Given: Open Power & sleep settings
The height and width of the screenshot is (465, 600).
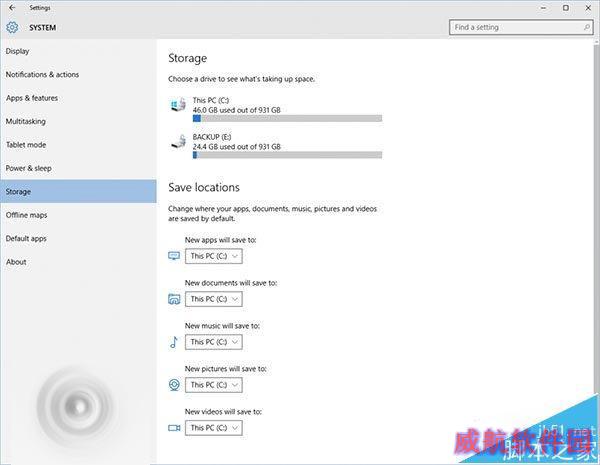Looking at the screenshot, I should 78,168.
